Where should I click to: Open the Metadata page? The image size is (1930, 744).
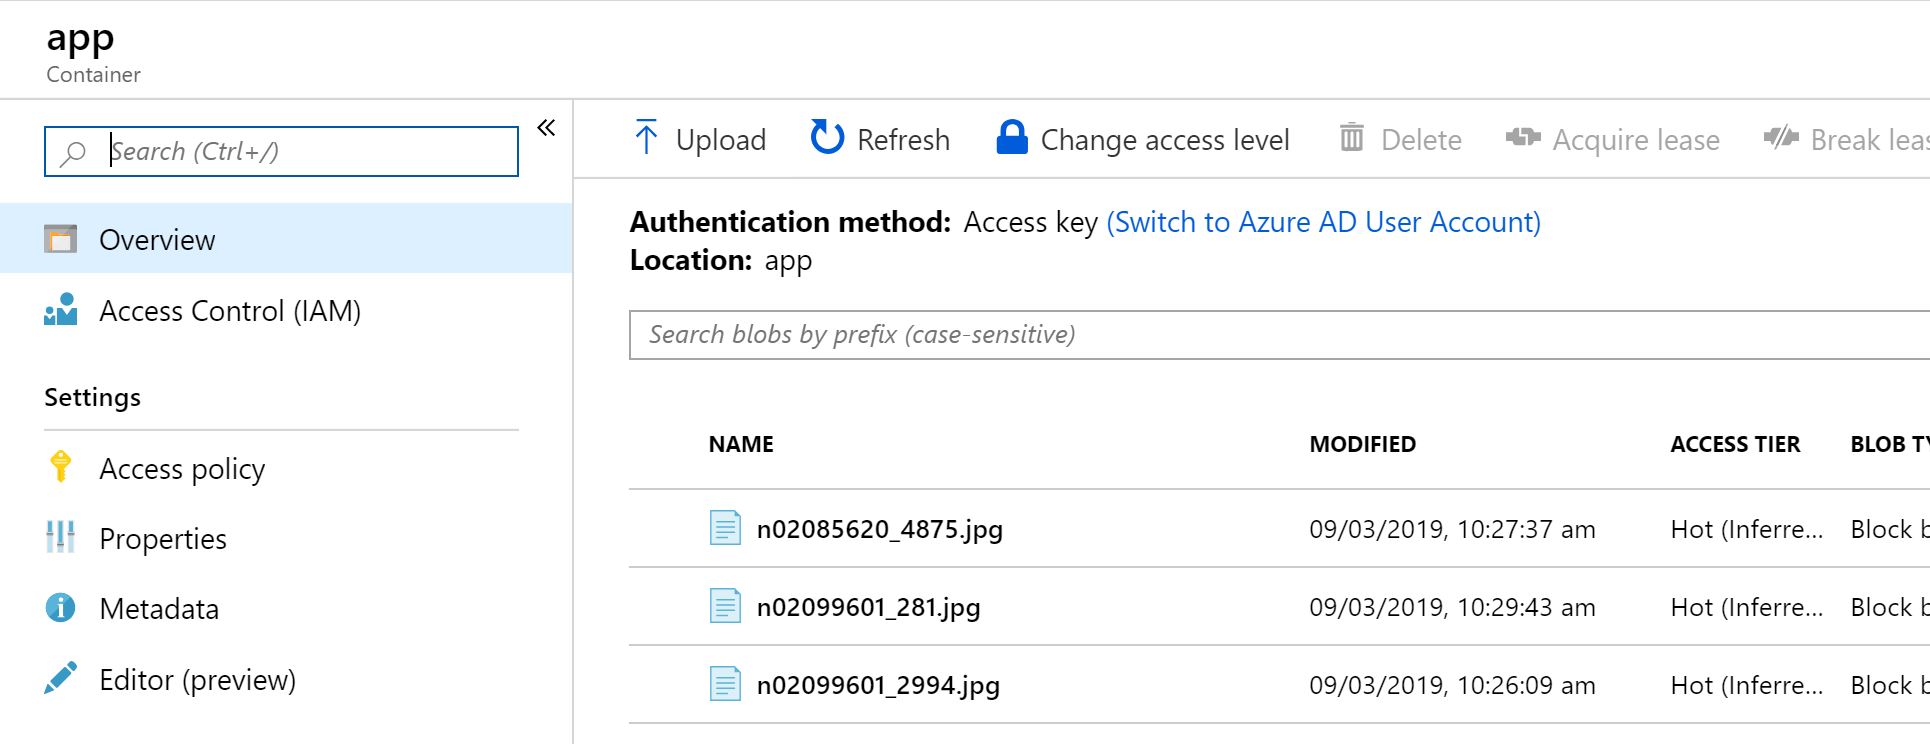159,608
